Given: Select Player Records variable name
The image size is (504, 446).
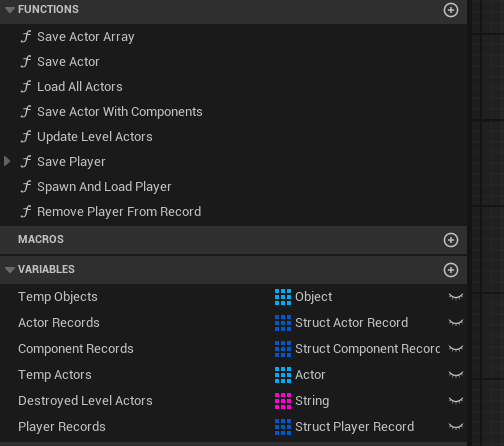Looking at the screenshot, I should click(62, 427).
